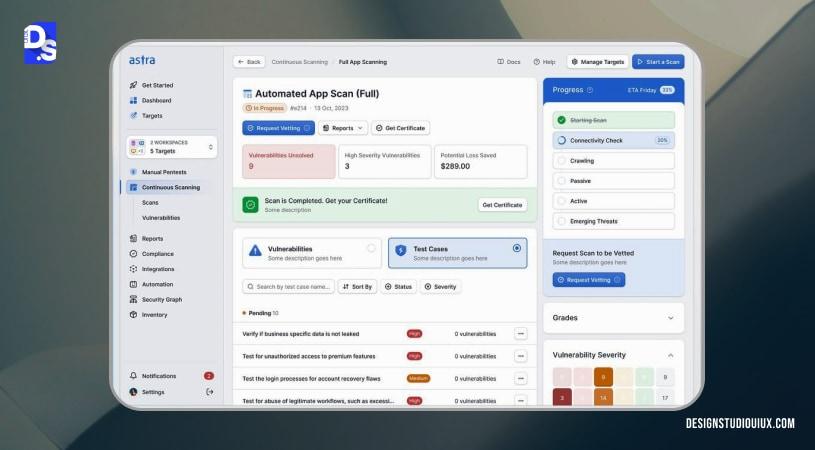Viewport: 815px width, 450px height.
Task: Open the Dashboard grid icon
Action: coord(133,100)
